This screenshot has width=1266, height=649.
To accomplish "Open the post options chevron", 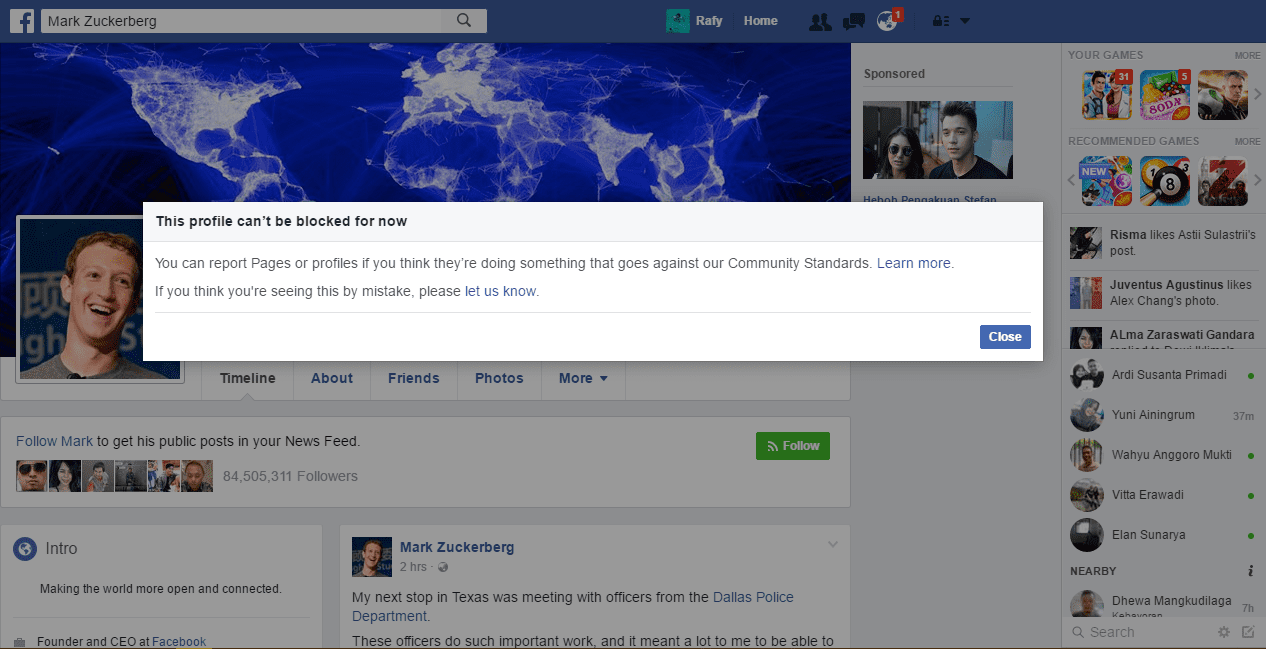I will [832, 545].
